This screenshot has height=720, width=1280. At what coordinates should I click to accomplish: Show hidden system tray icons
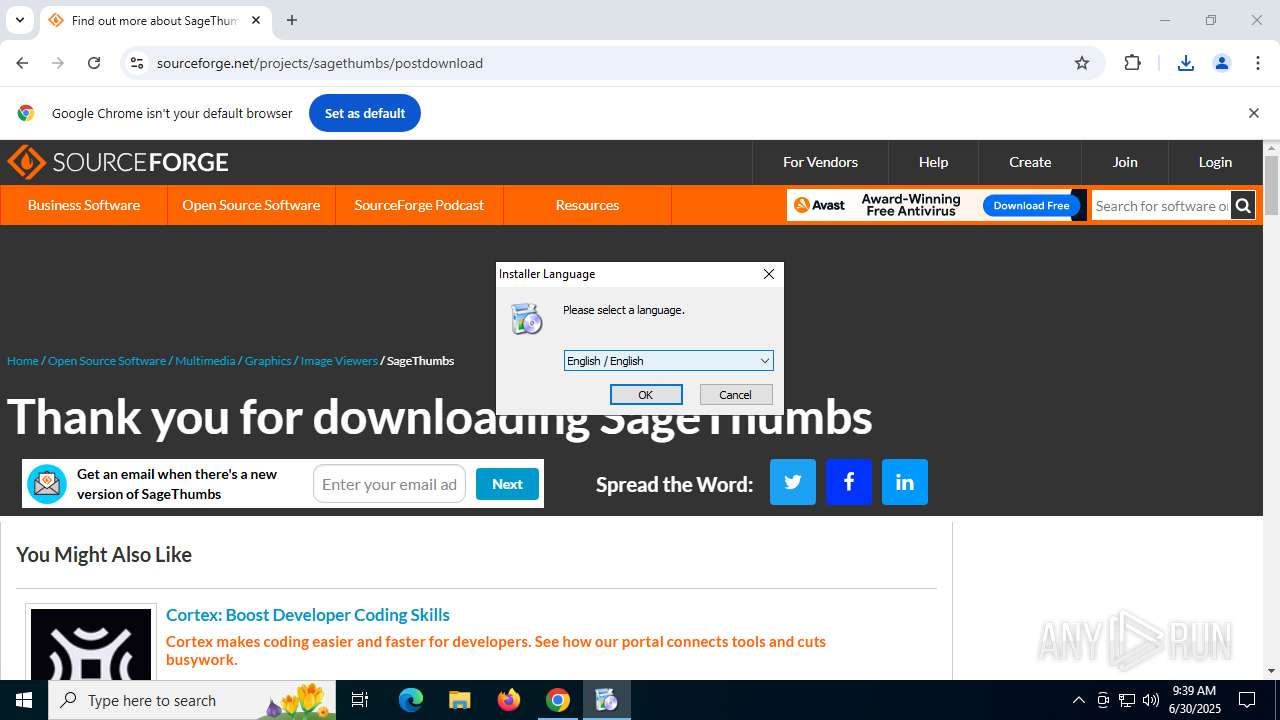(x=1078, y=700)
